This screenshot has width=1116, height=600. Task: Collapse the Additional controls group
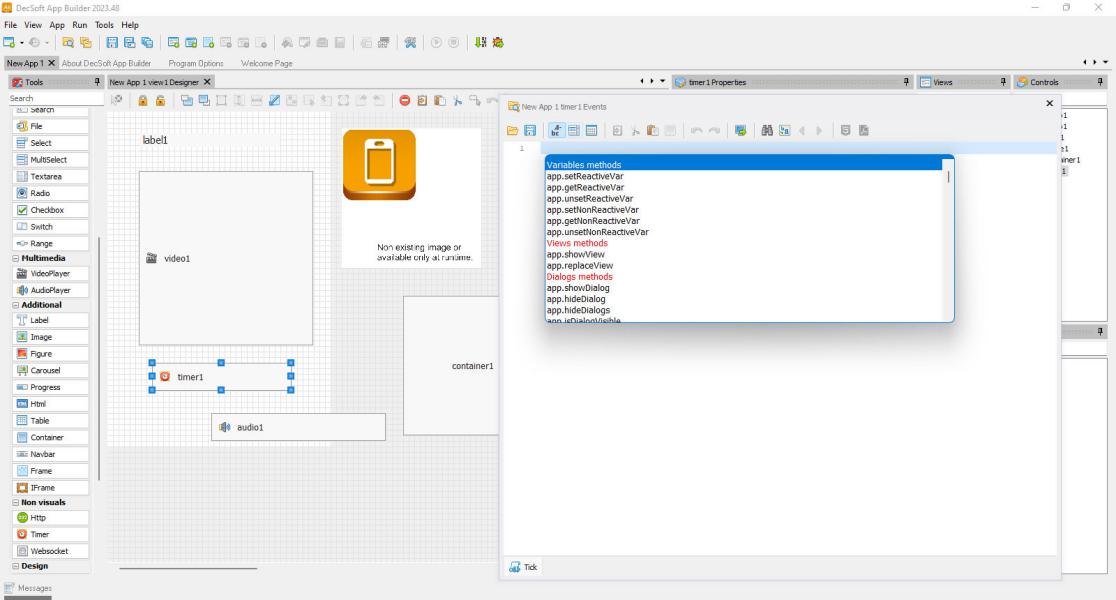pyautogui.click(x=16, y=305)
